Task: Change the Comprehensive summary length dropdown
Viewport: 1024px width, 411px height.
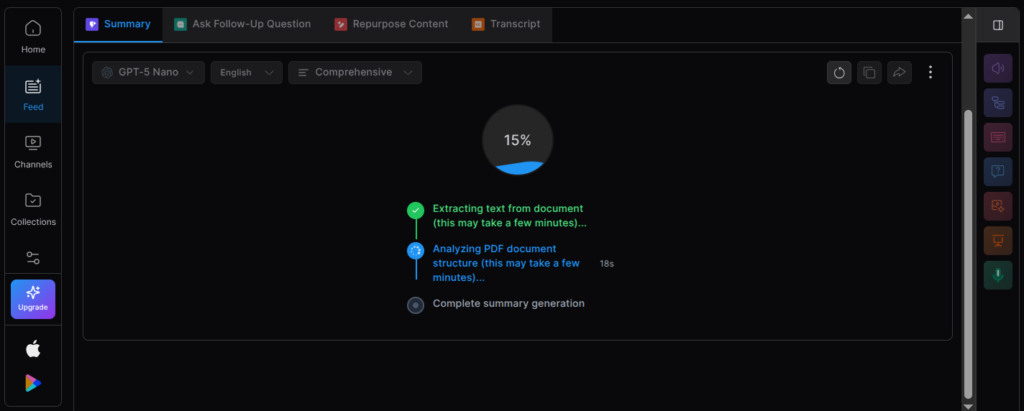Action: 354,72
